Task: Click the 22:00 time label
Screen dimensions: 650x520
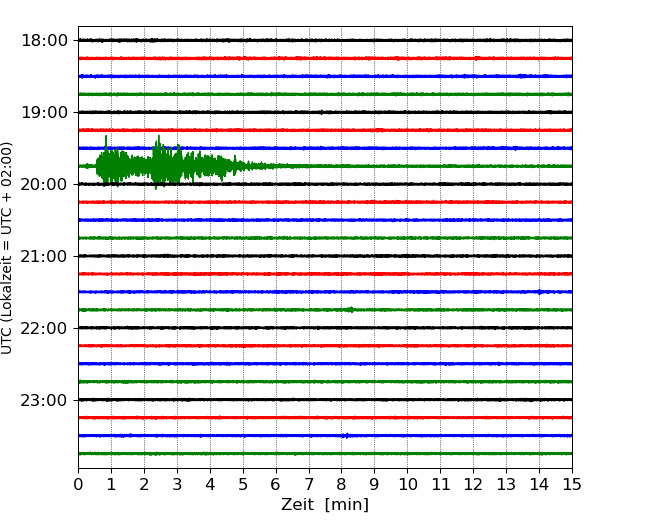Action: (44, 328)
